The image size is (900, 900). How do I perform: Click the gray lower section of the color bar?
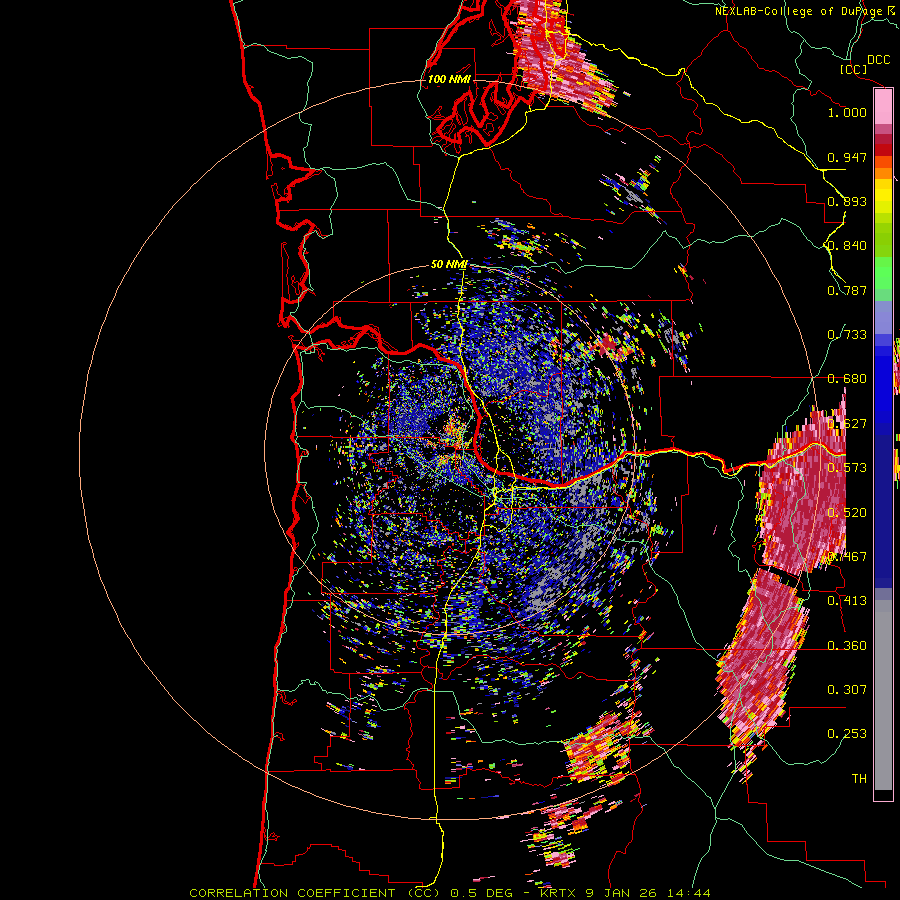tap(883, 695)
